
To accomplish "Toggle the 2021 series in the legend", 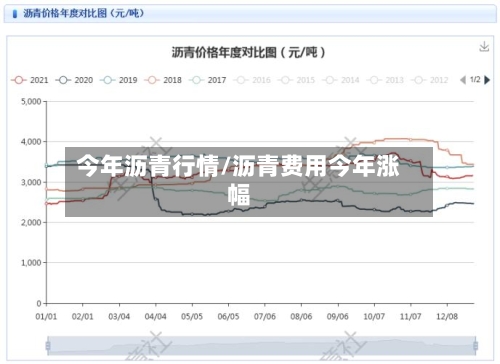I will pos(30,80).
